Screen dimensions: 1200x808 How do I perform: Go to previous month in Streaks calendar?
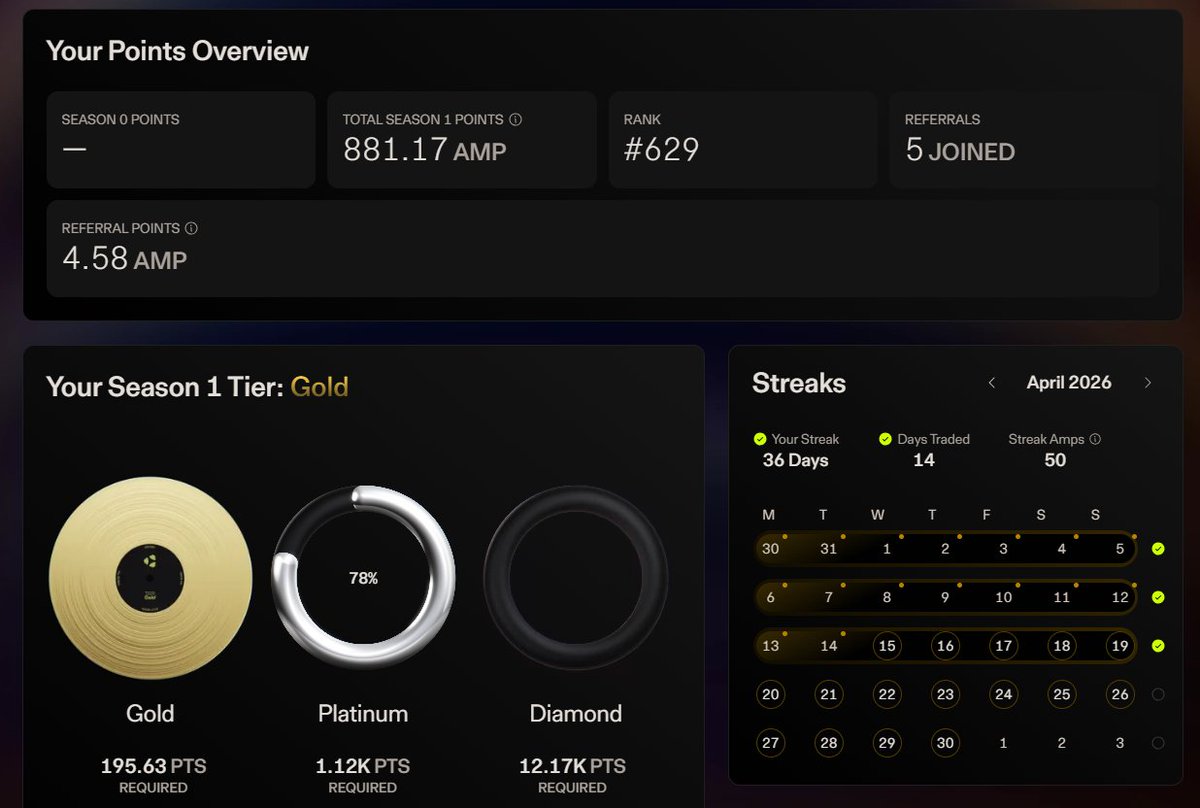[992, 383]
